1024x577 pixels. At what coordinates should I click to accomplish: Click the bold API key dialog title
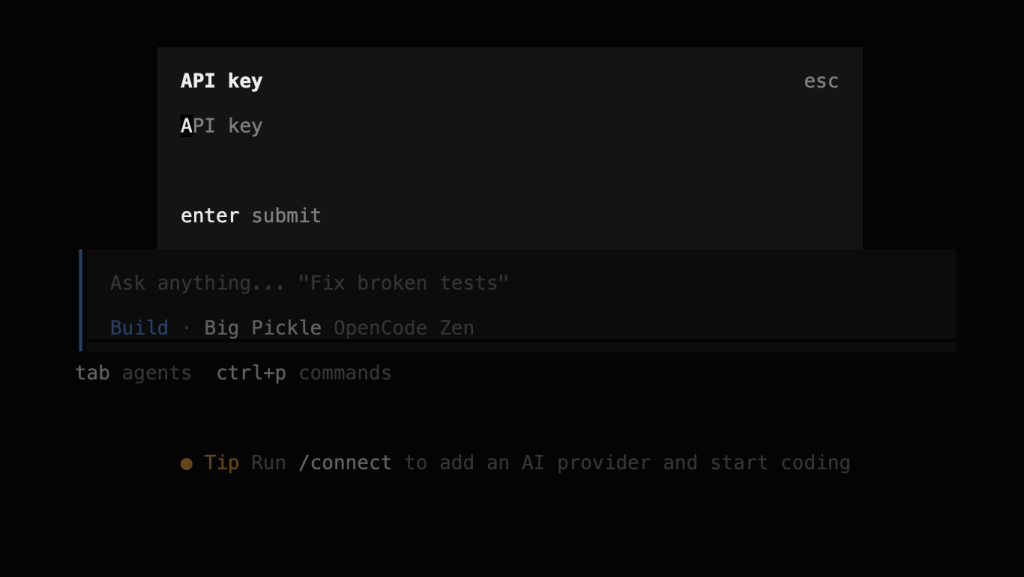point(221,81)
